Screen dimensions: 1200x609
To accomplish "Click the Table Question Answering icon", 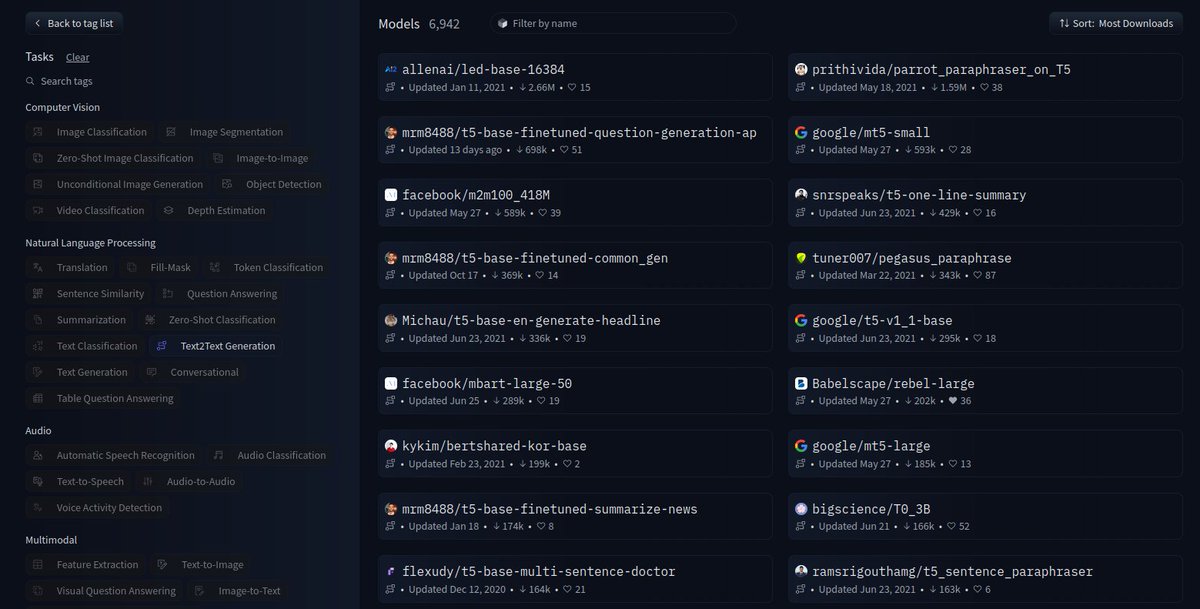I will click(37, 398).
